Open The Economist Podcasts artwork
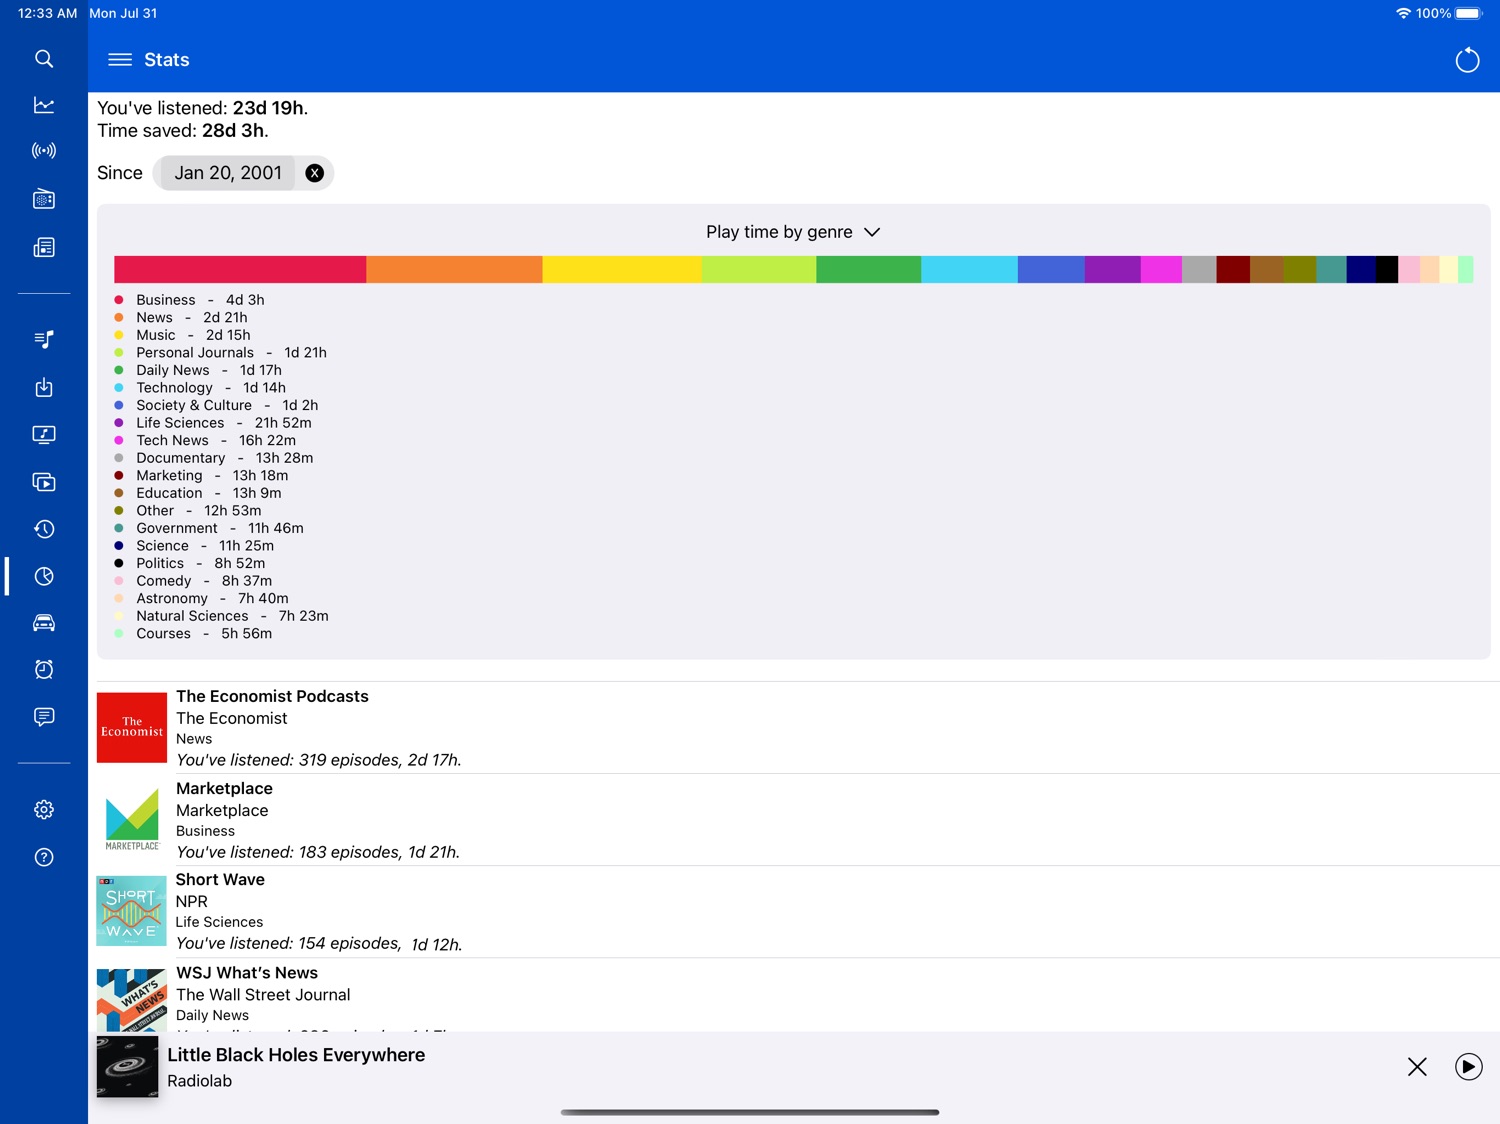Screen dimensions: 1500x1124 tap(132, 727)
